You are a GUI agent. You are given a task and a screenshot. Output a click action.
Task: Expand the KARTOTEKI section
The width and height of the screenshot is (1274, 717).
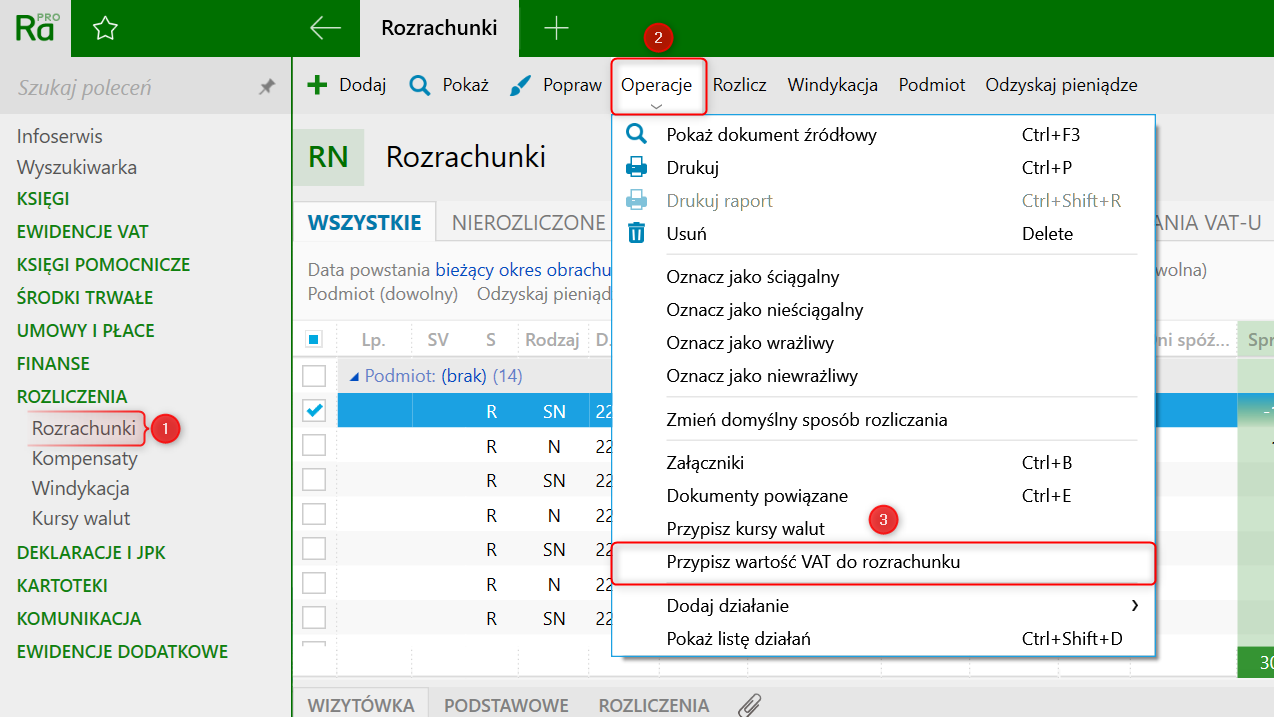(62, 586)
